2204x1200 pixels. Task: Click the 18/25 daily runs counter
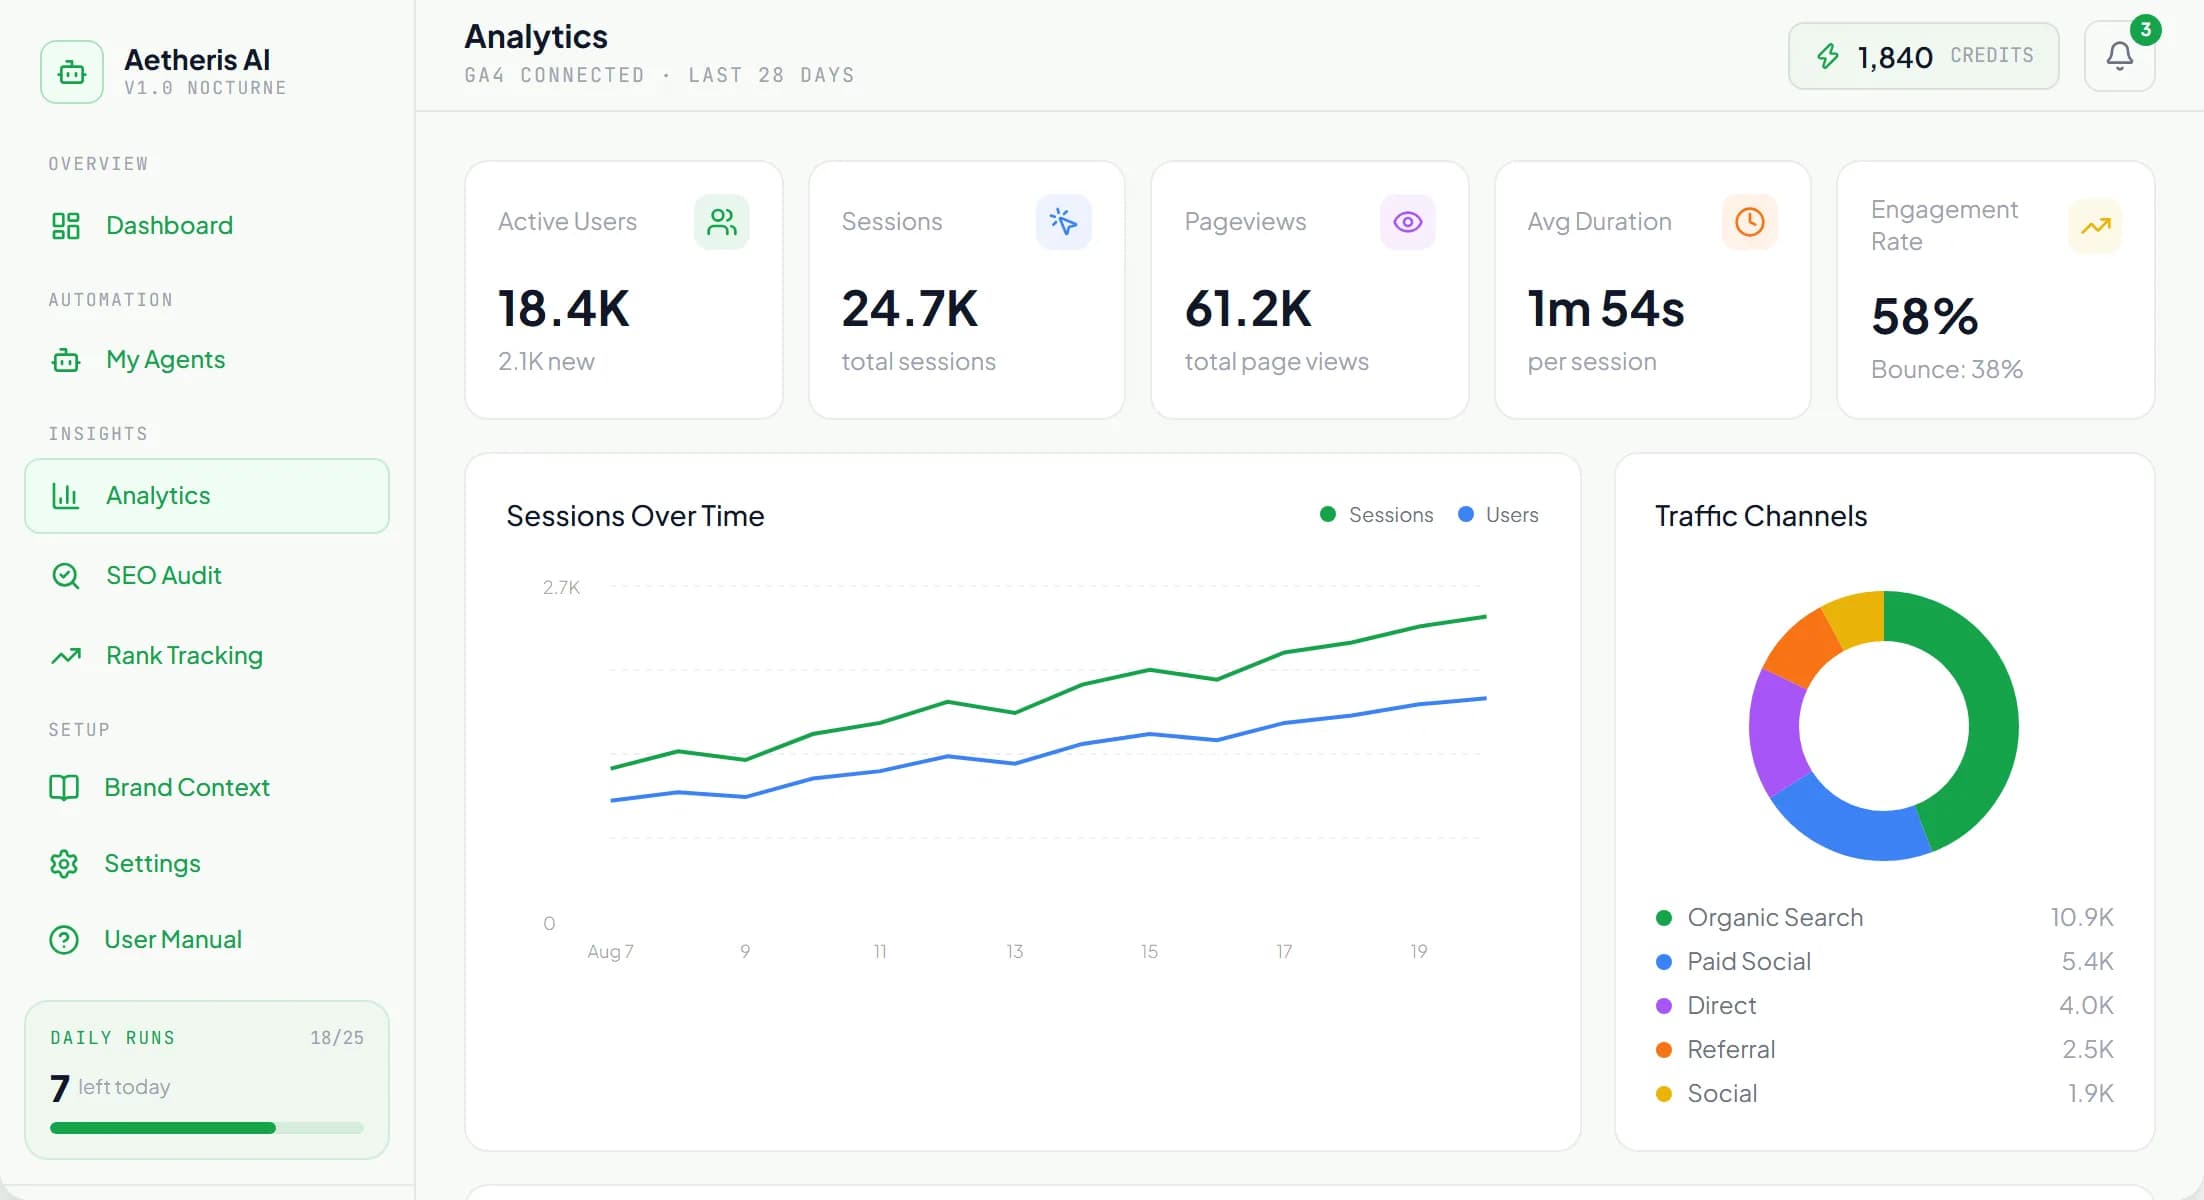[337, 1038]
